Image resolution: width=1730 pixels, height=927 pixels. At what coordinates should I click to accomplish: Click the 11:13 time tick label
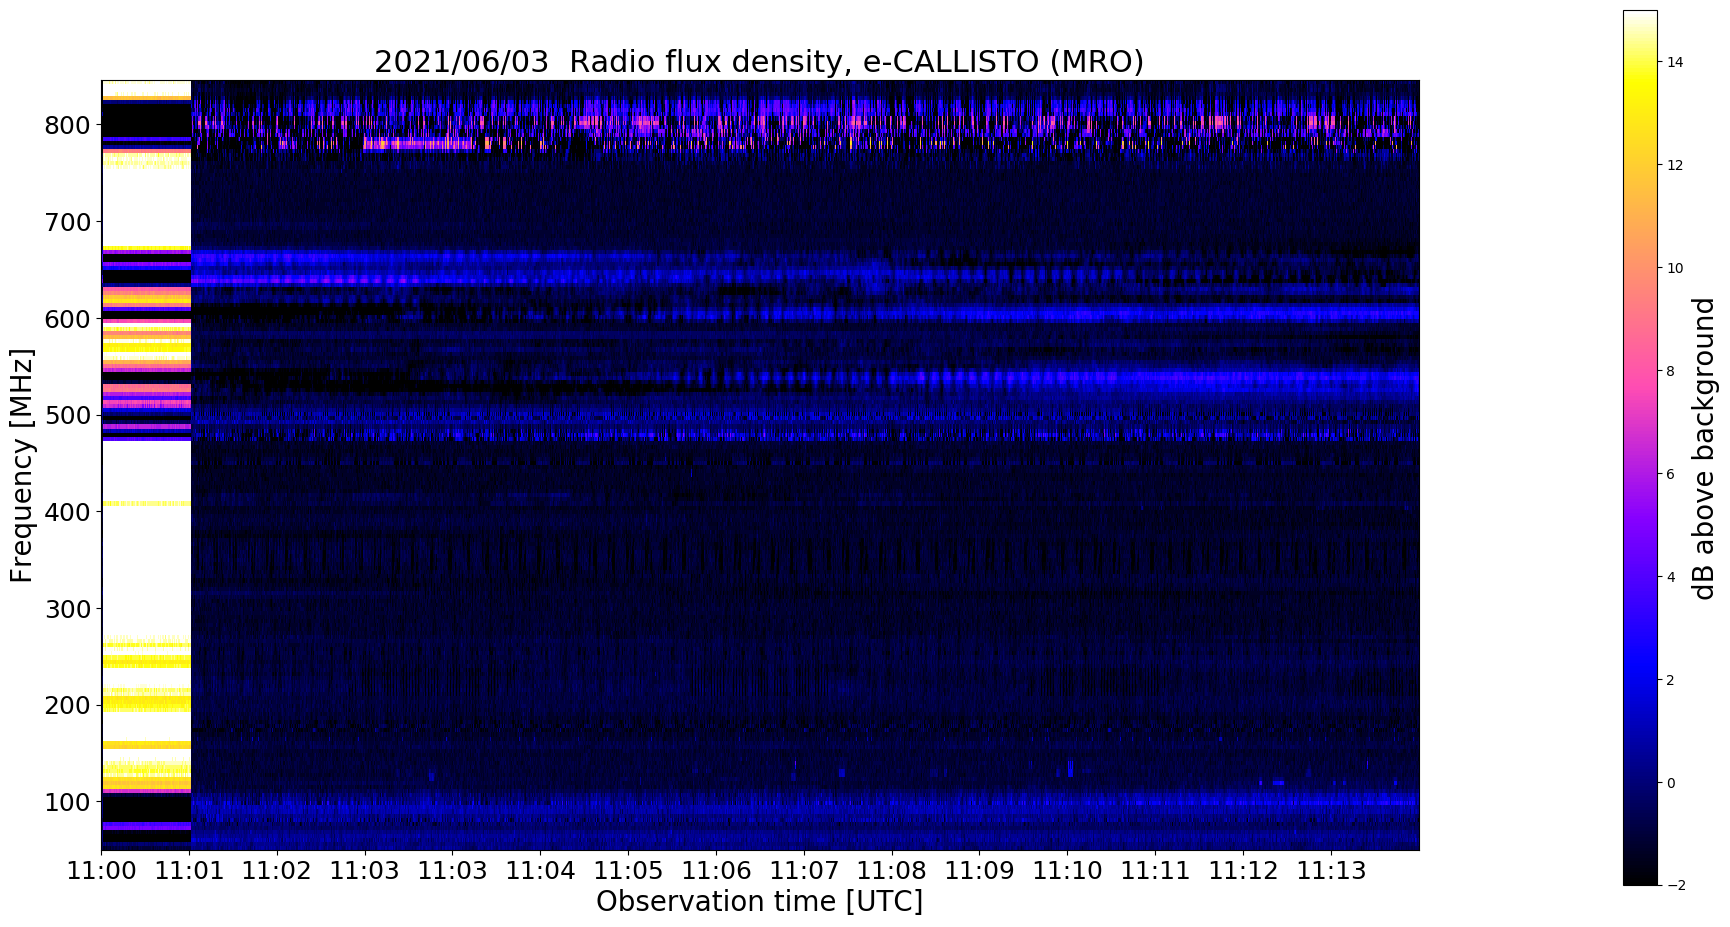(x=1331, y=871)
